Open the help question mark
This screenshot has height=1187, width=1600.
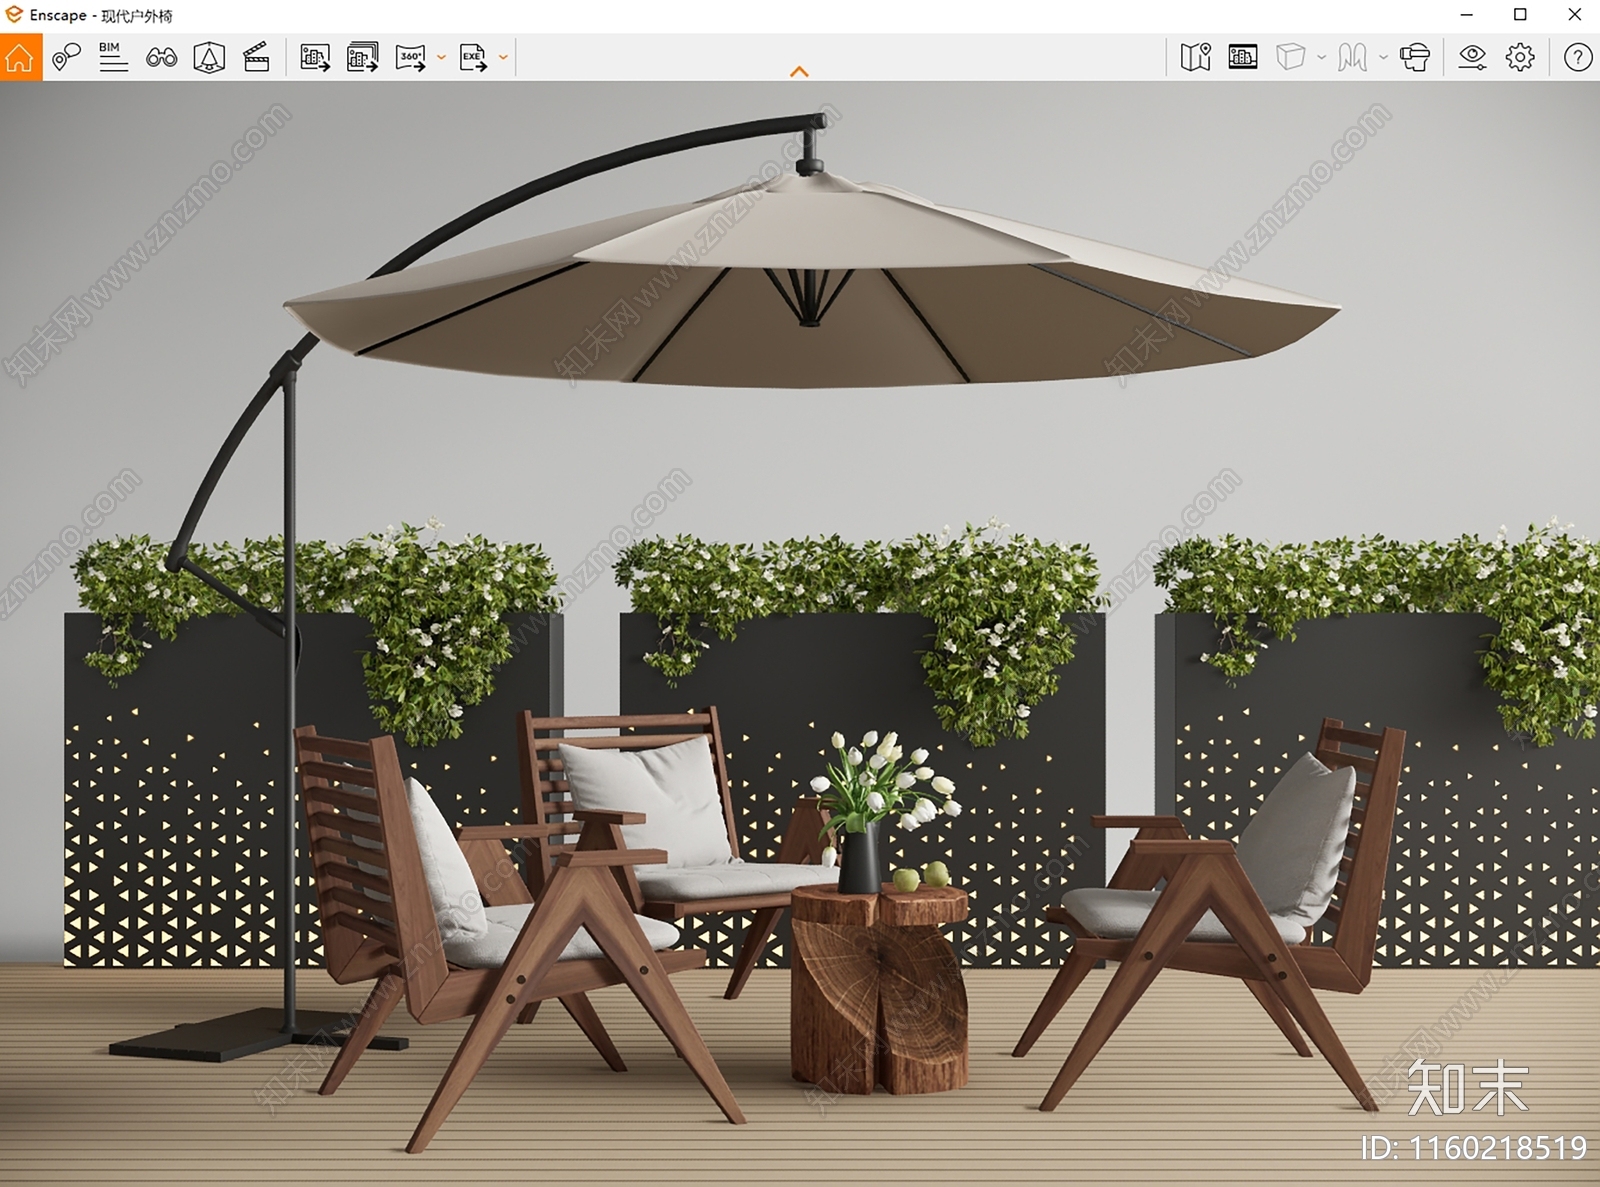pyautogui.click(x=1578, y=58)
